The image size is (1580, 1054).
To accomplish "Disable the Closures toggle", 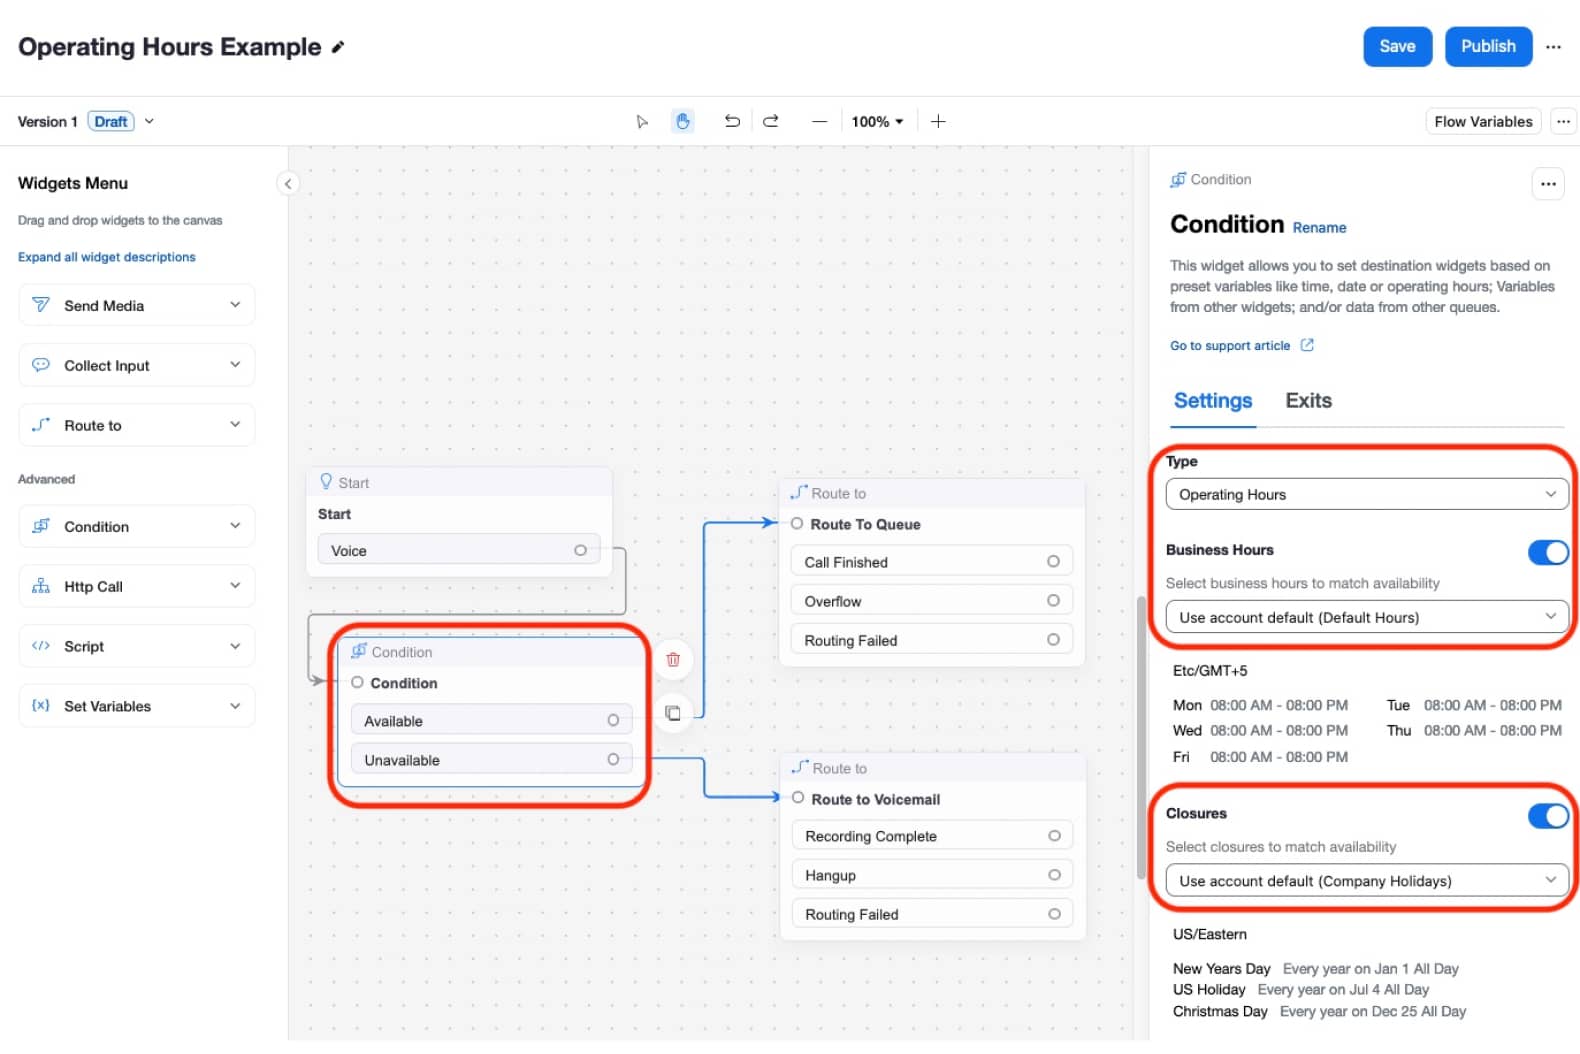I will click(1547, 816).
